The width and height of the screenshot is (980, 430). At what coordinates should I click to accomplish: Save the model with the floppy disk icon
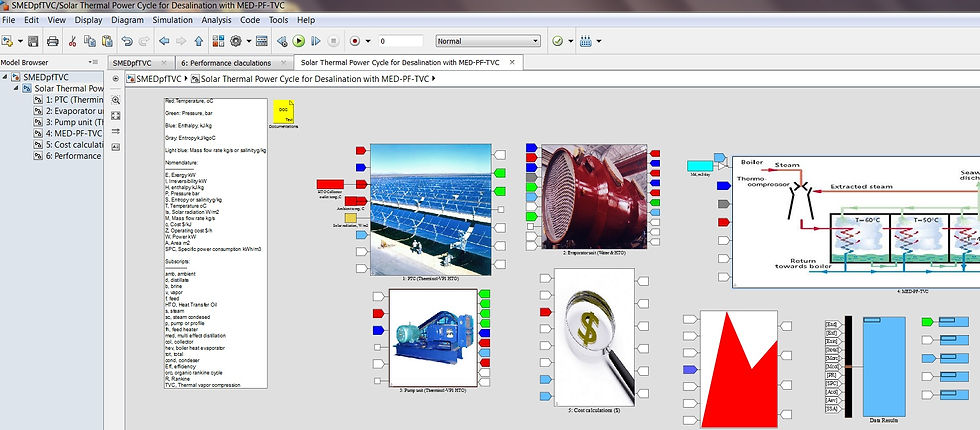33,41
